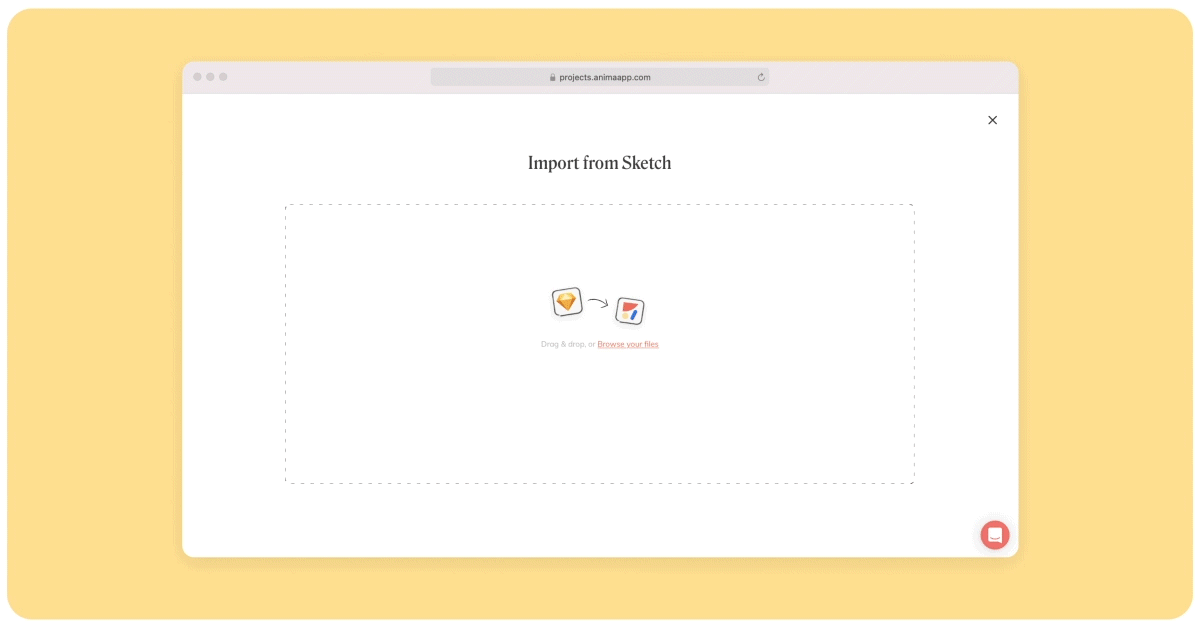Click inside the dashed file drop zone
The height and width of the screenshot is (628, 1200).
click(x=600, y=420)
